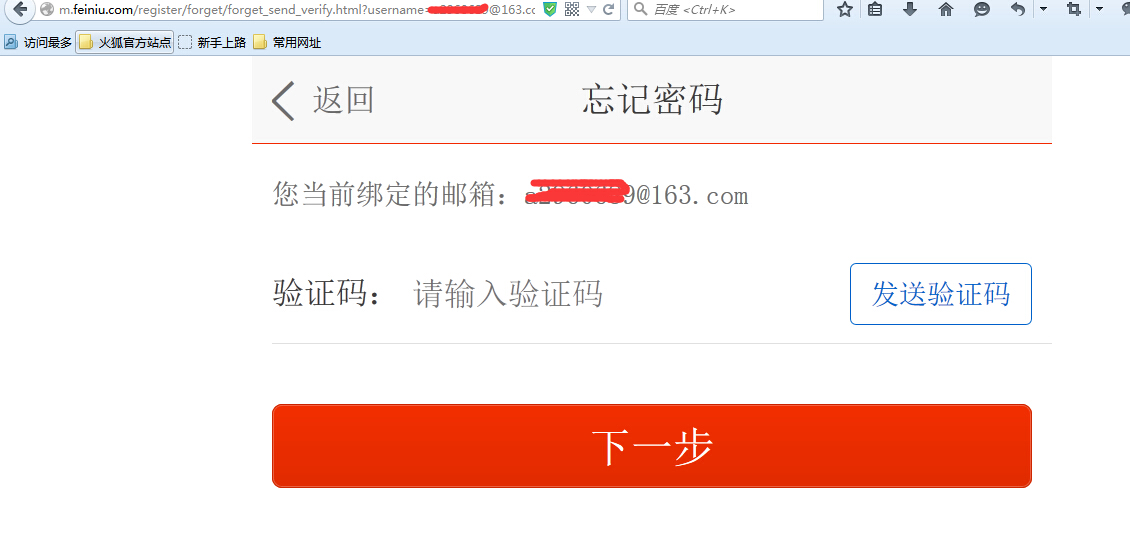Open the 火狐官方站点 bookmark folder
This screenshot has width=1130, height=559.
125,43
